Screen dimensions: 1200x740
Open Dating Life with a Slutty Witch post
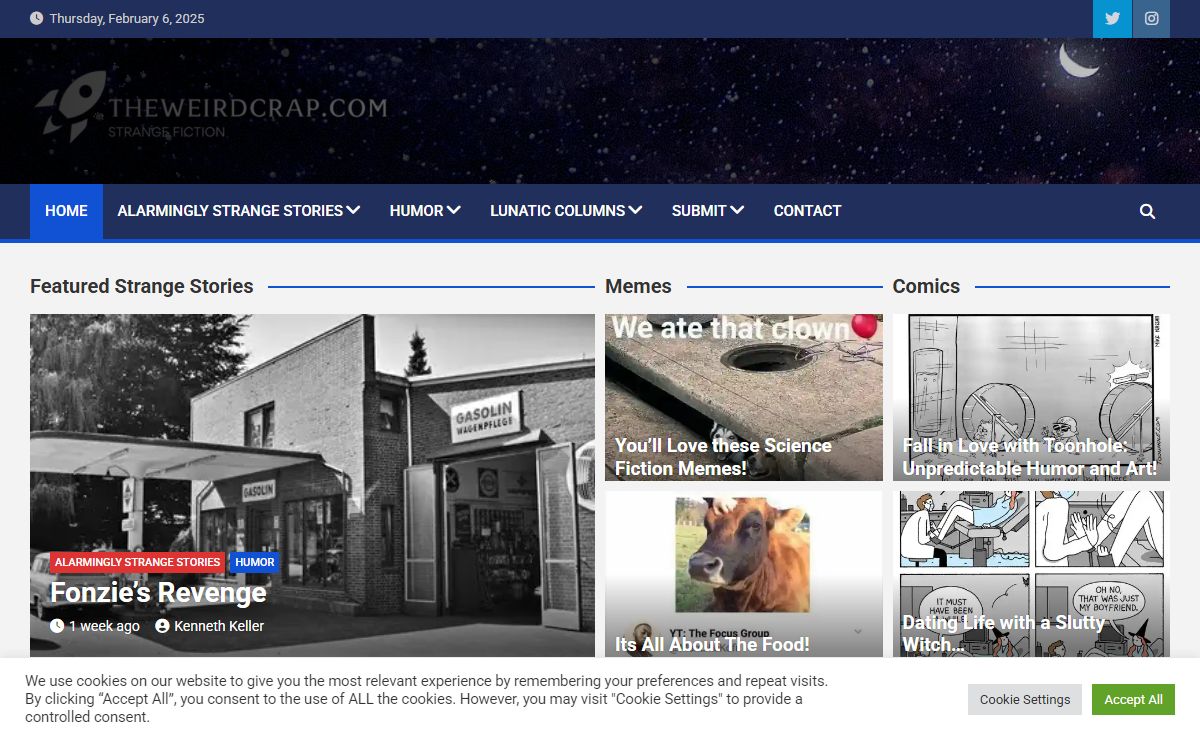pos(1003,633)
